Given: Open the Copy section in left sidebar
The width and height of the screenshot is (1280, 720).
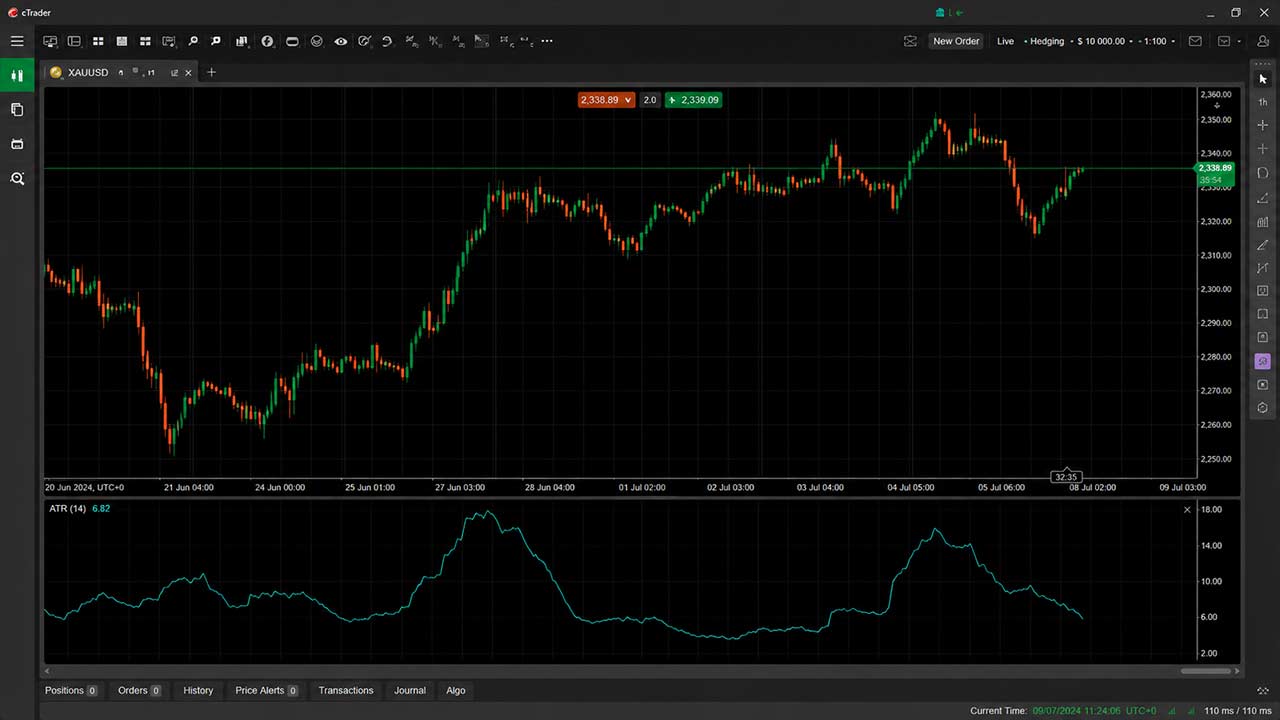Looking at the screenshot, I should [x=17, y=109].
